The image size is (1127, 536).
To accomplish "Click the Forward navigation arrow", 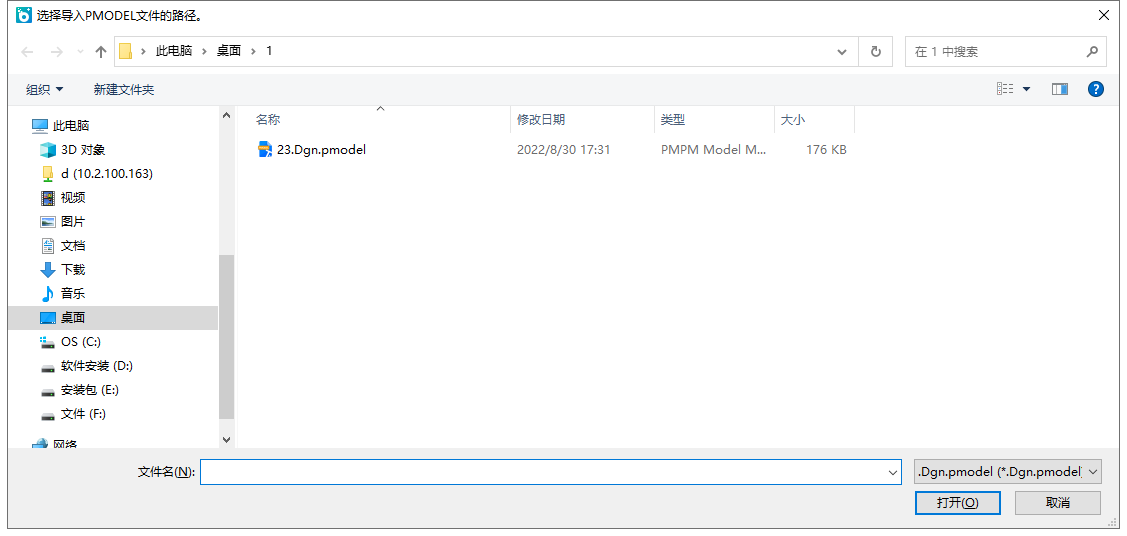I will pos(56,52).
